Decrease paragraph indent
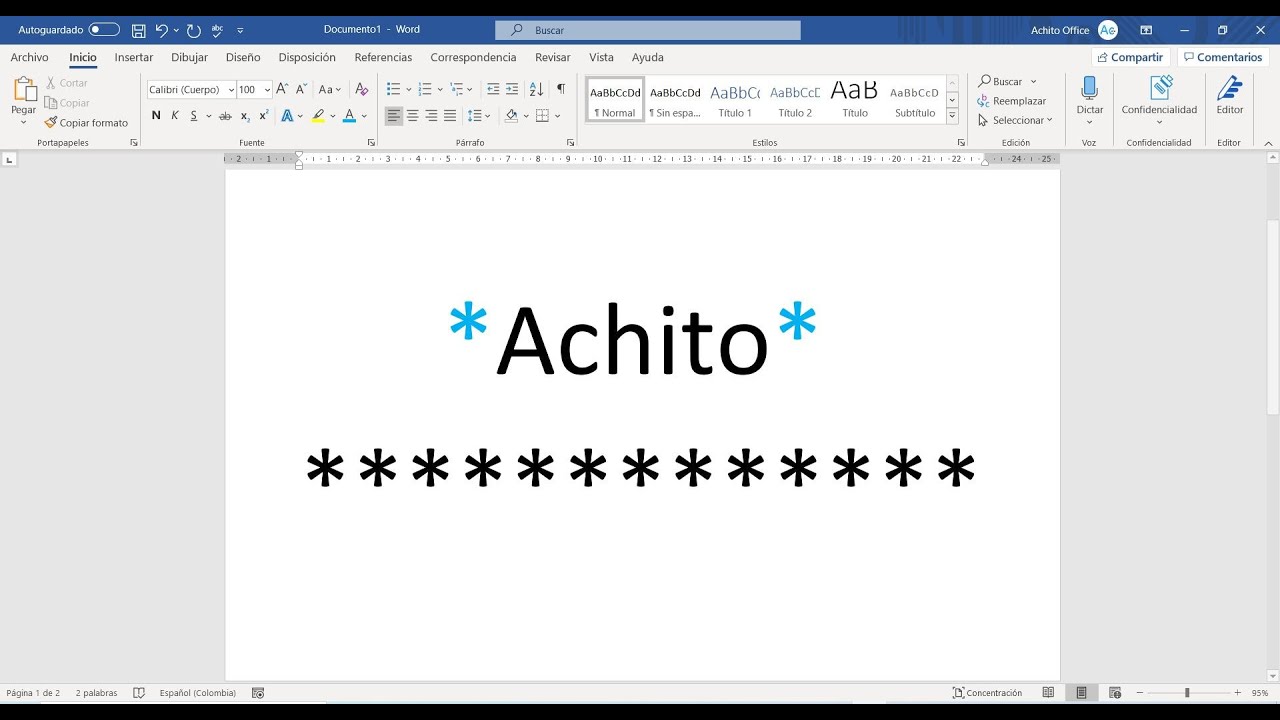Image resolution: width=1280 pixels, height=720 pixels. click(493, 89)
